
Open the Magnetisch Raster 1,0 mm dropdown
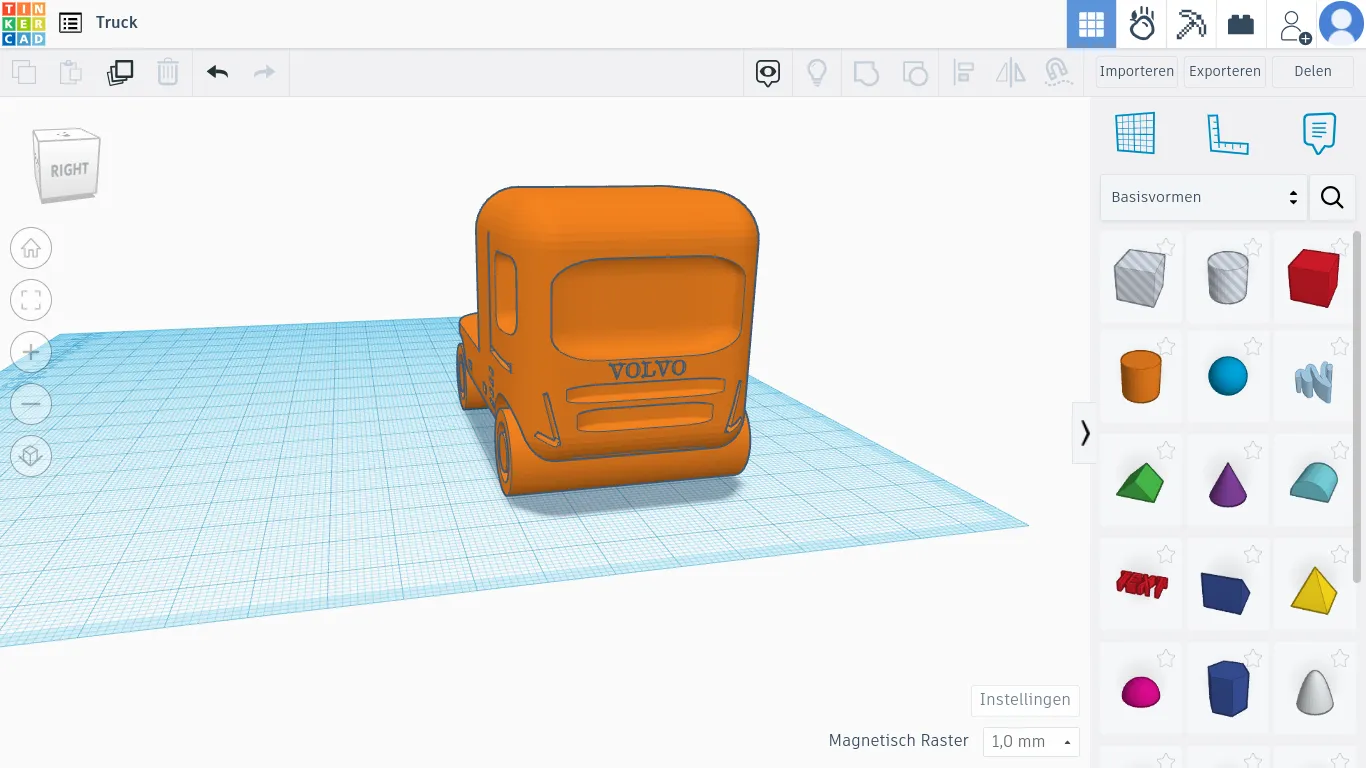(x=1031, y=741)
